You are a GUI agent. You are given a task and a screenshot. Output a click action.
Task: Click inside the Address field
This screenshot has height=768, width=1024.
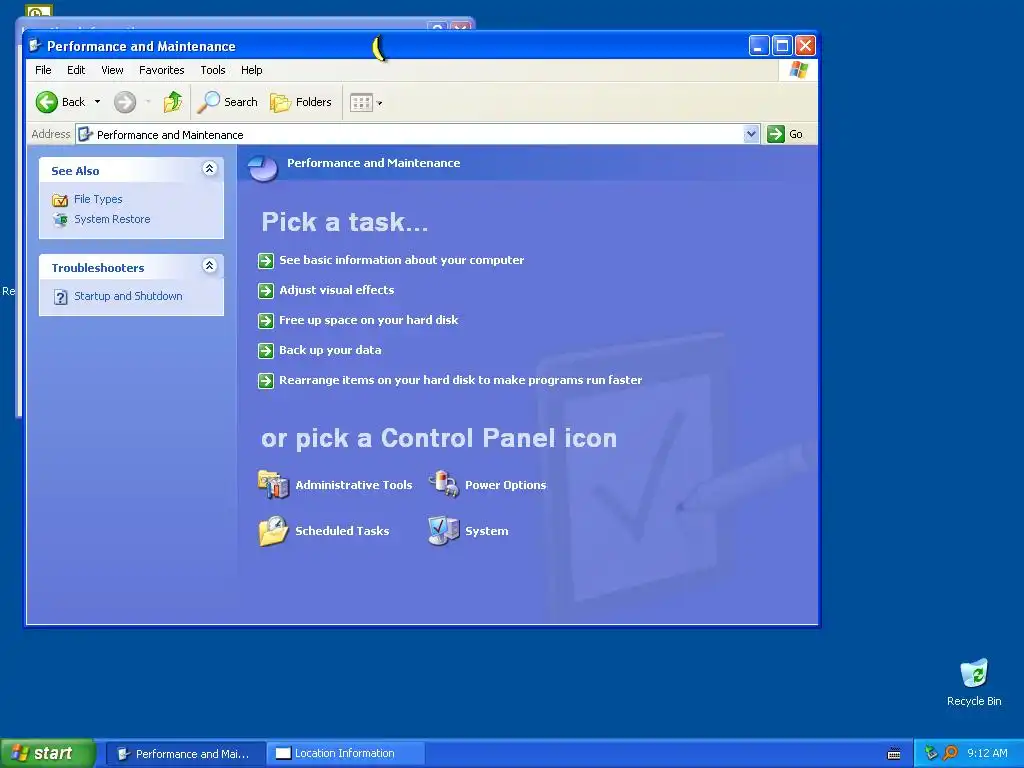tap(418, 135)
